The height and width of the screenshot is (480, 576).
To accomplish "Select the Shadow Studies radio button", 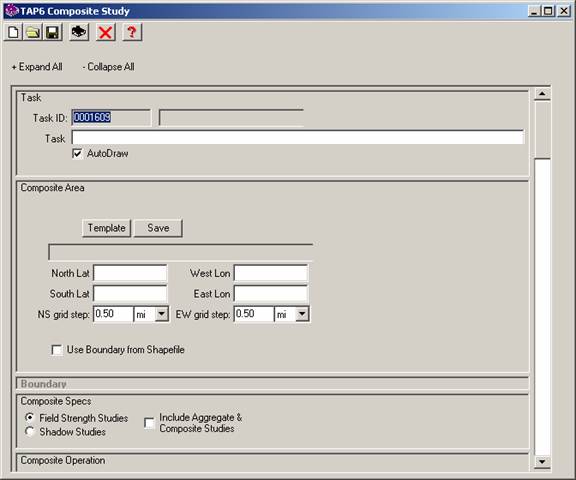I will pyautogui.click(x=30, y=432).
